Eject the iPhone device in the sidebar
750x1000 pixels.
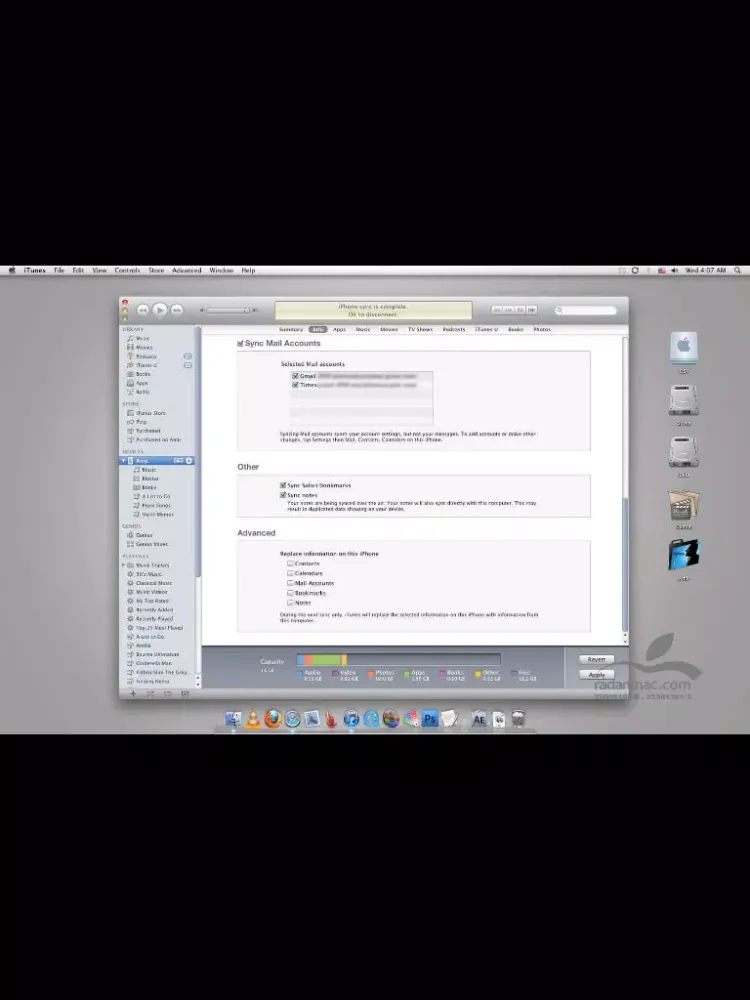189,460
